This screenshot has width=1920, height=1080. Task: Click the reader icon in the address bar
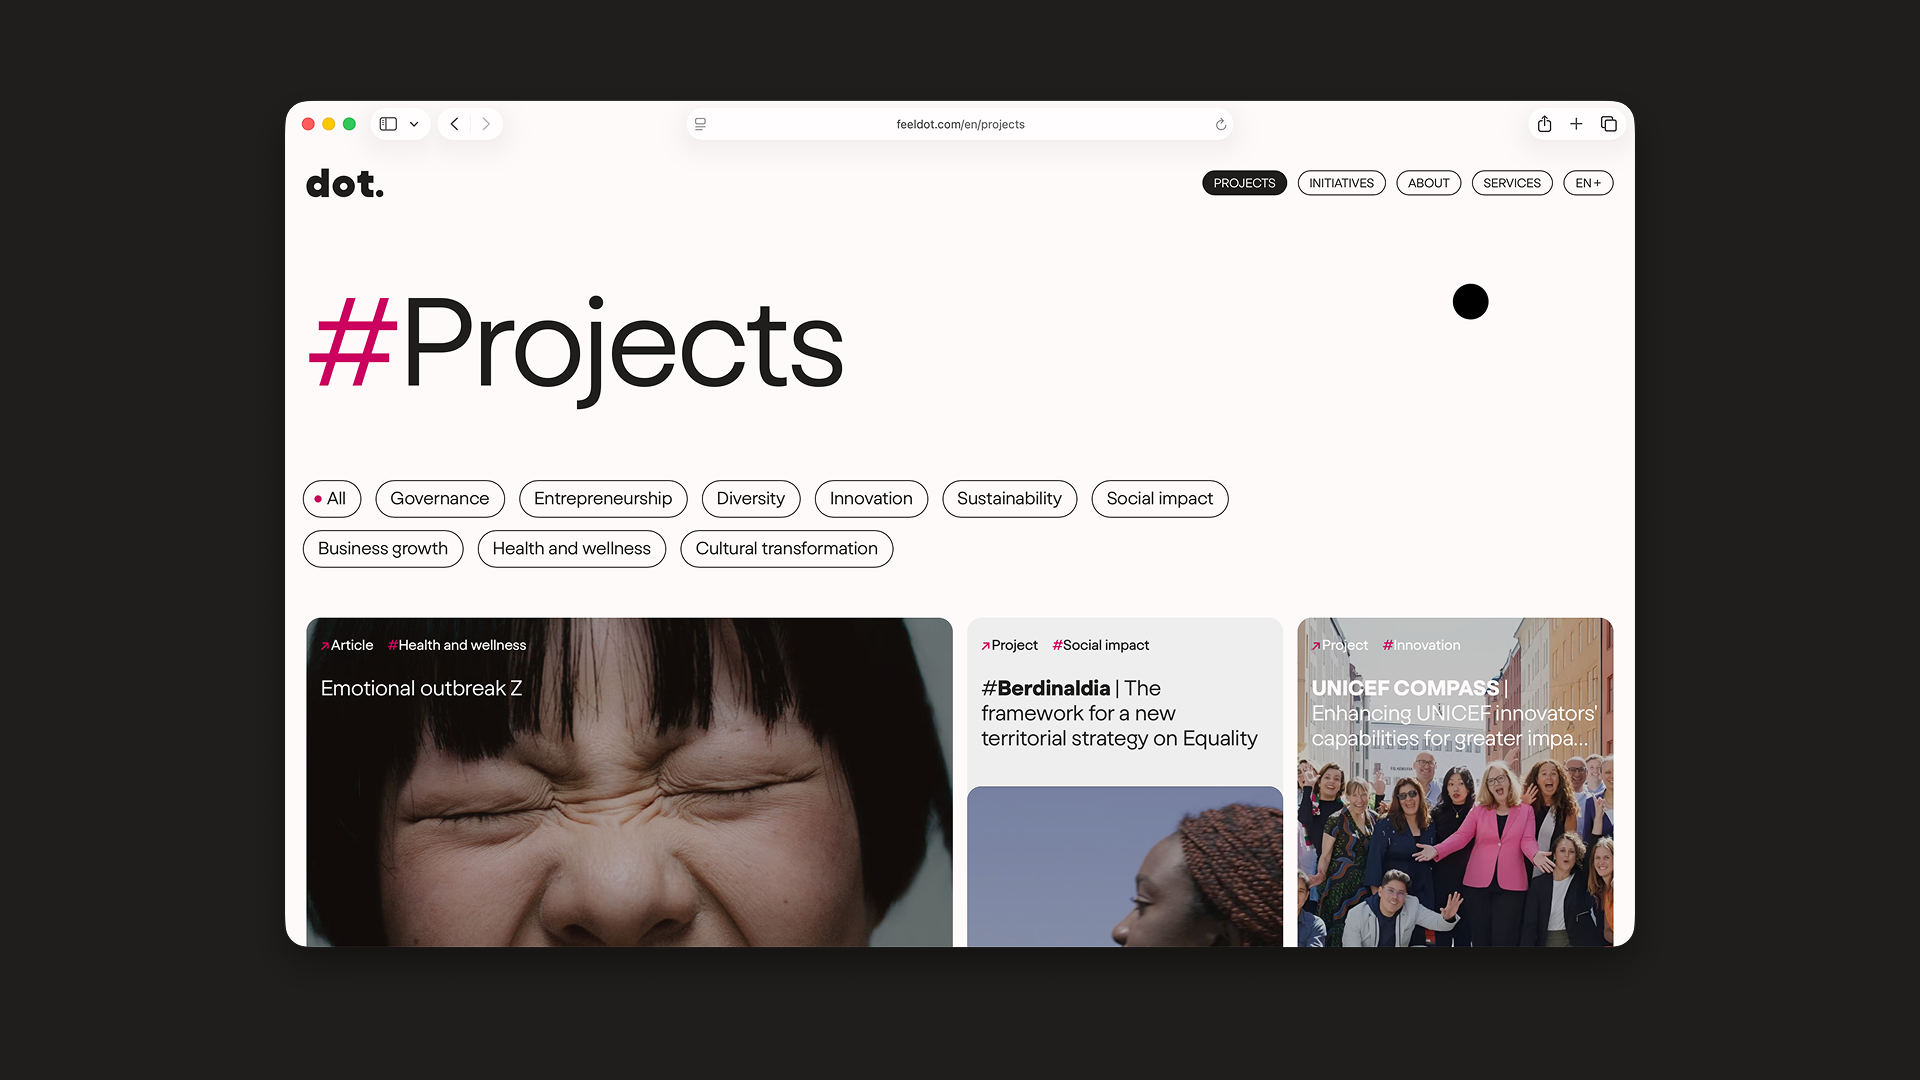(x=700, y=124)
